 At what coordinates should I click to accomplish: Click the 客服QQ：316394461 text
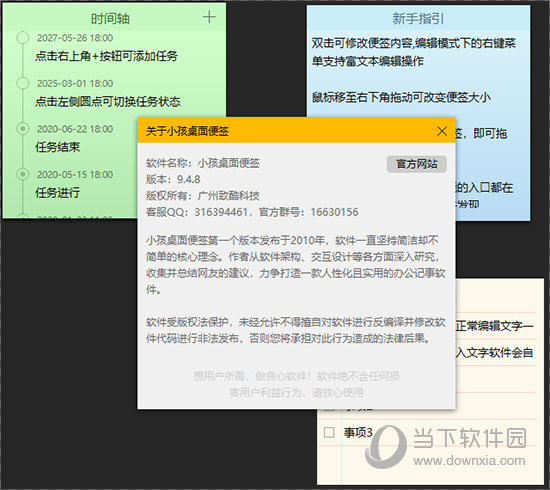point(196,212)
